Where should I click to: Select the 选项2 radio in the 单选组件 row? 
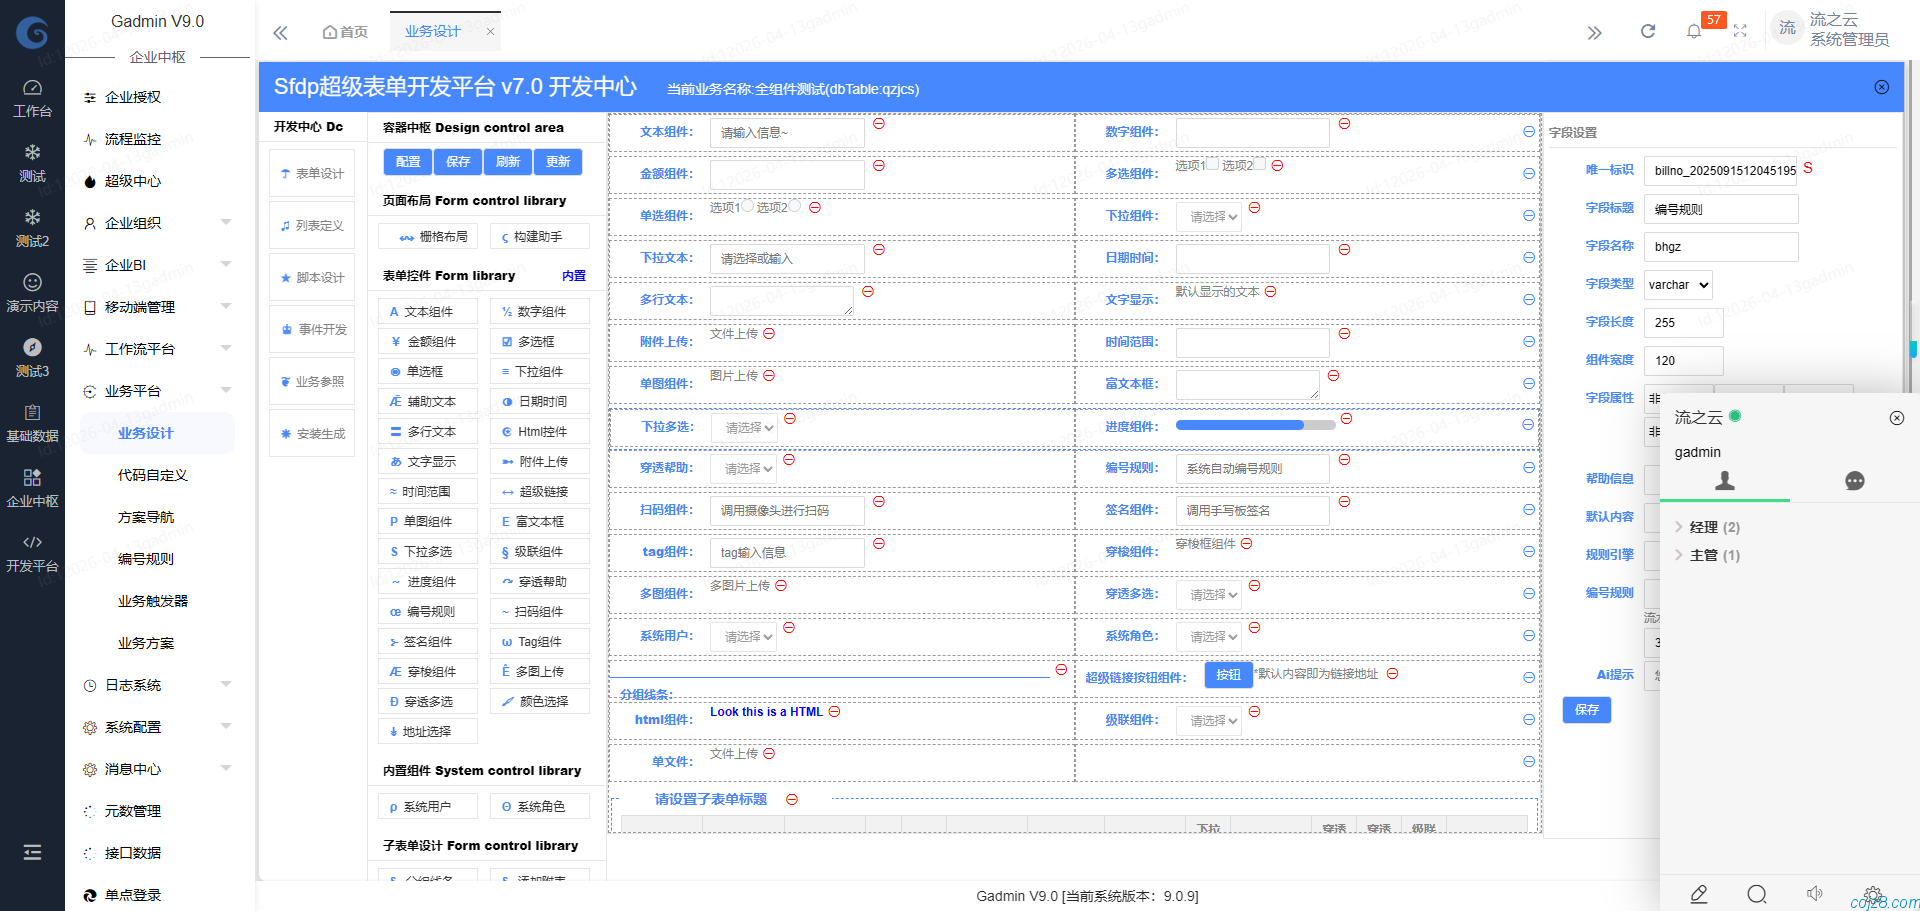(x=793, y=205)
